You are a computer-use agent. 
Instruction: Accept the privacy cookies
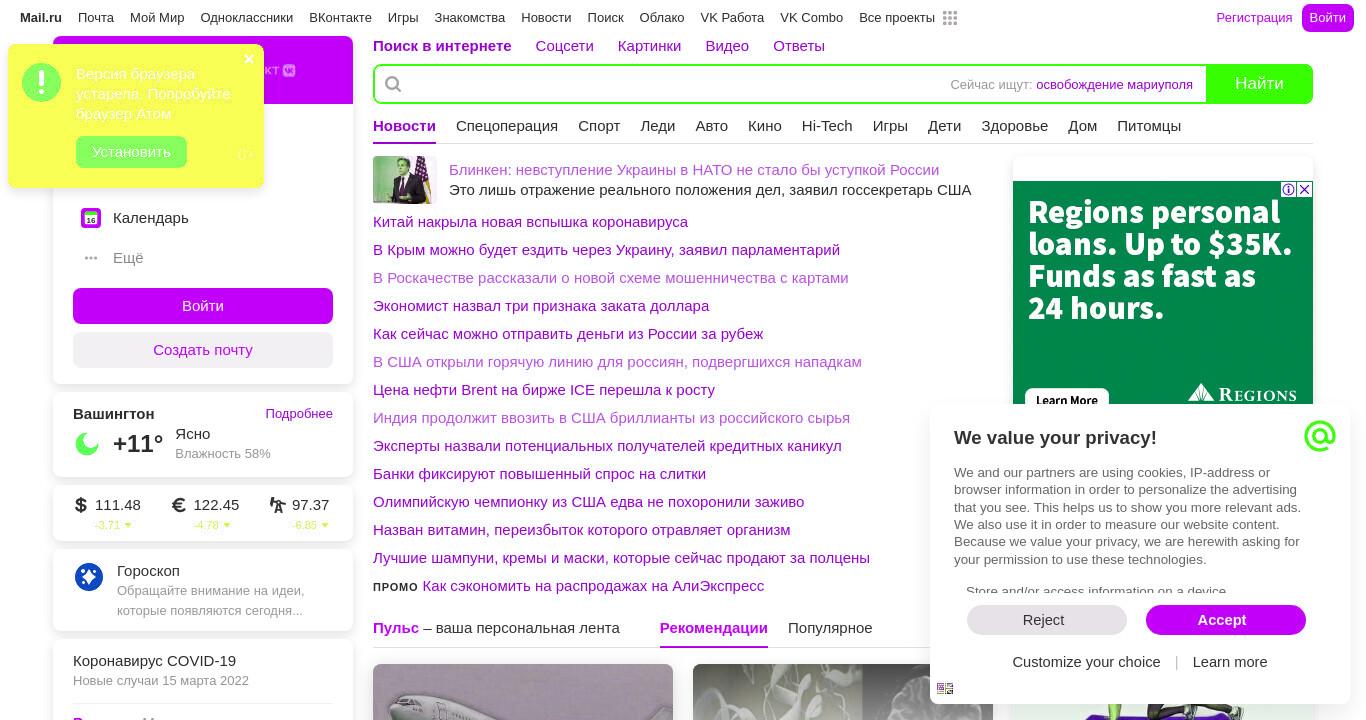pos(1226,620)
